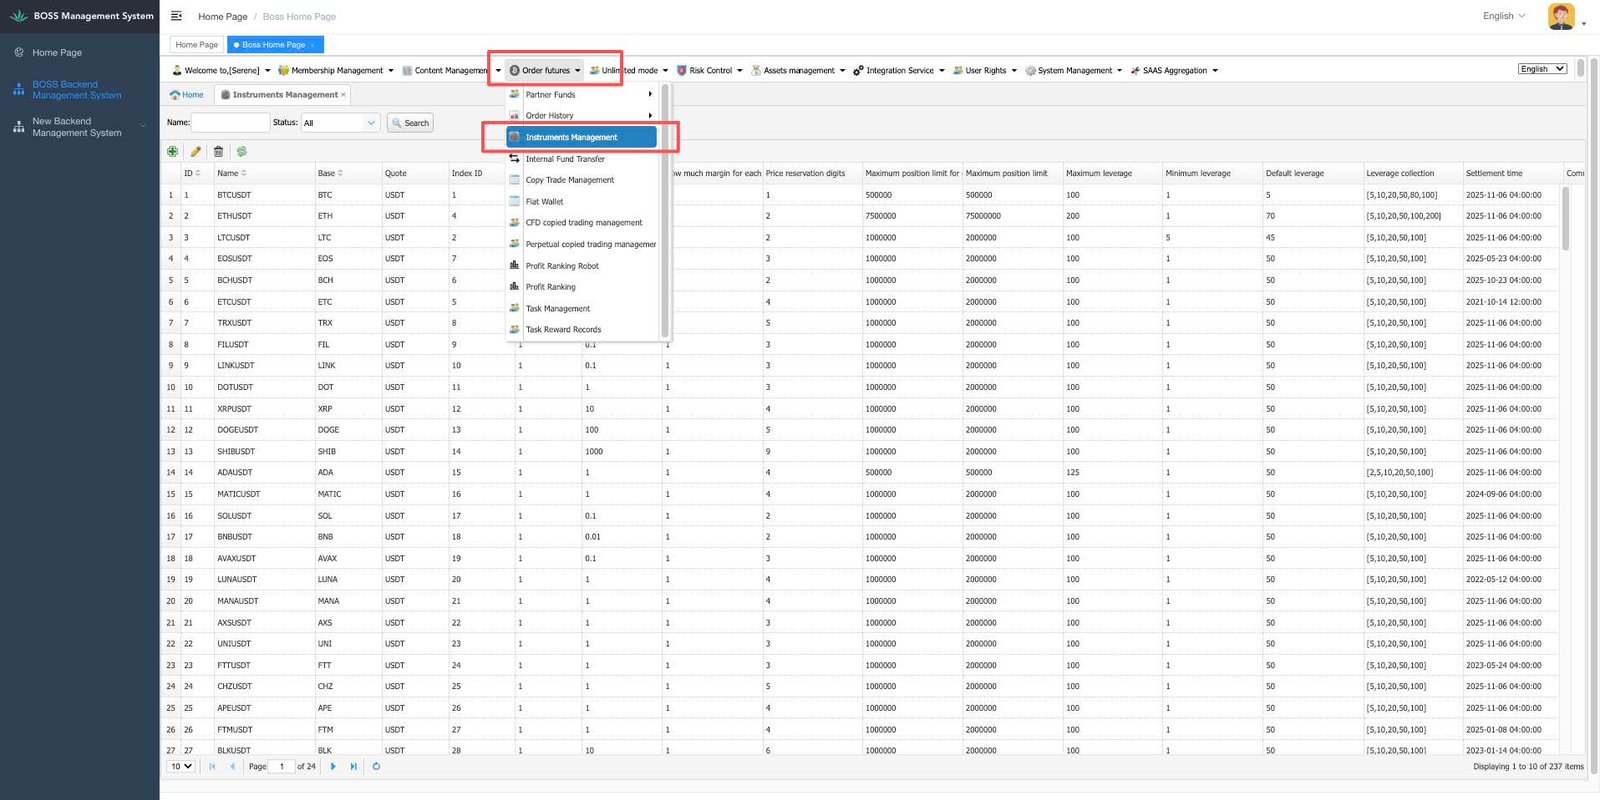Select Internal Fund Transfer menu item

pos(565,159)
